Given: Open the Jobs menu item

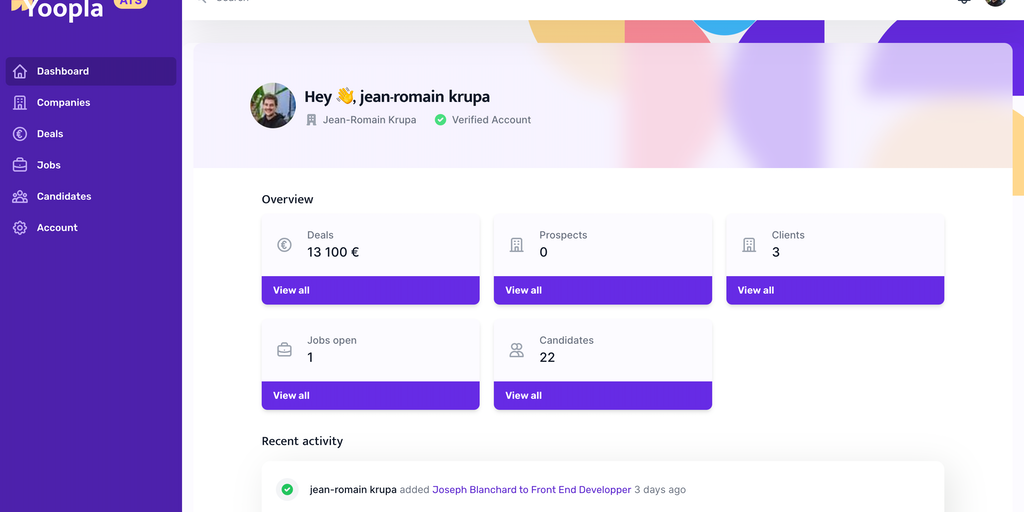Looking at the screenshot, I should pos(49,165).
